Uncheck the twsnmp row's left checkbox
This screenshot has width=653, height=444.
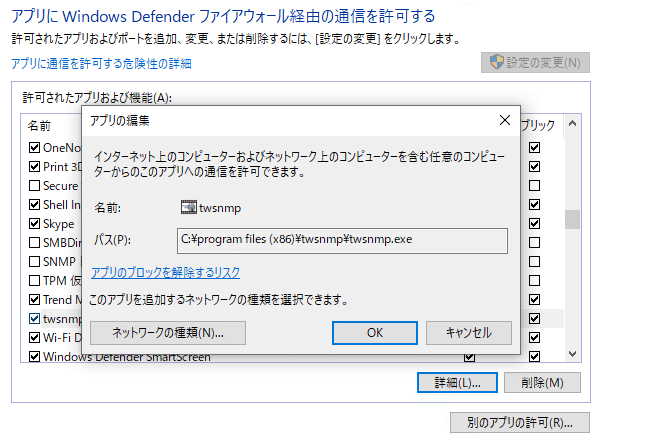coord(35,319)
